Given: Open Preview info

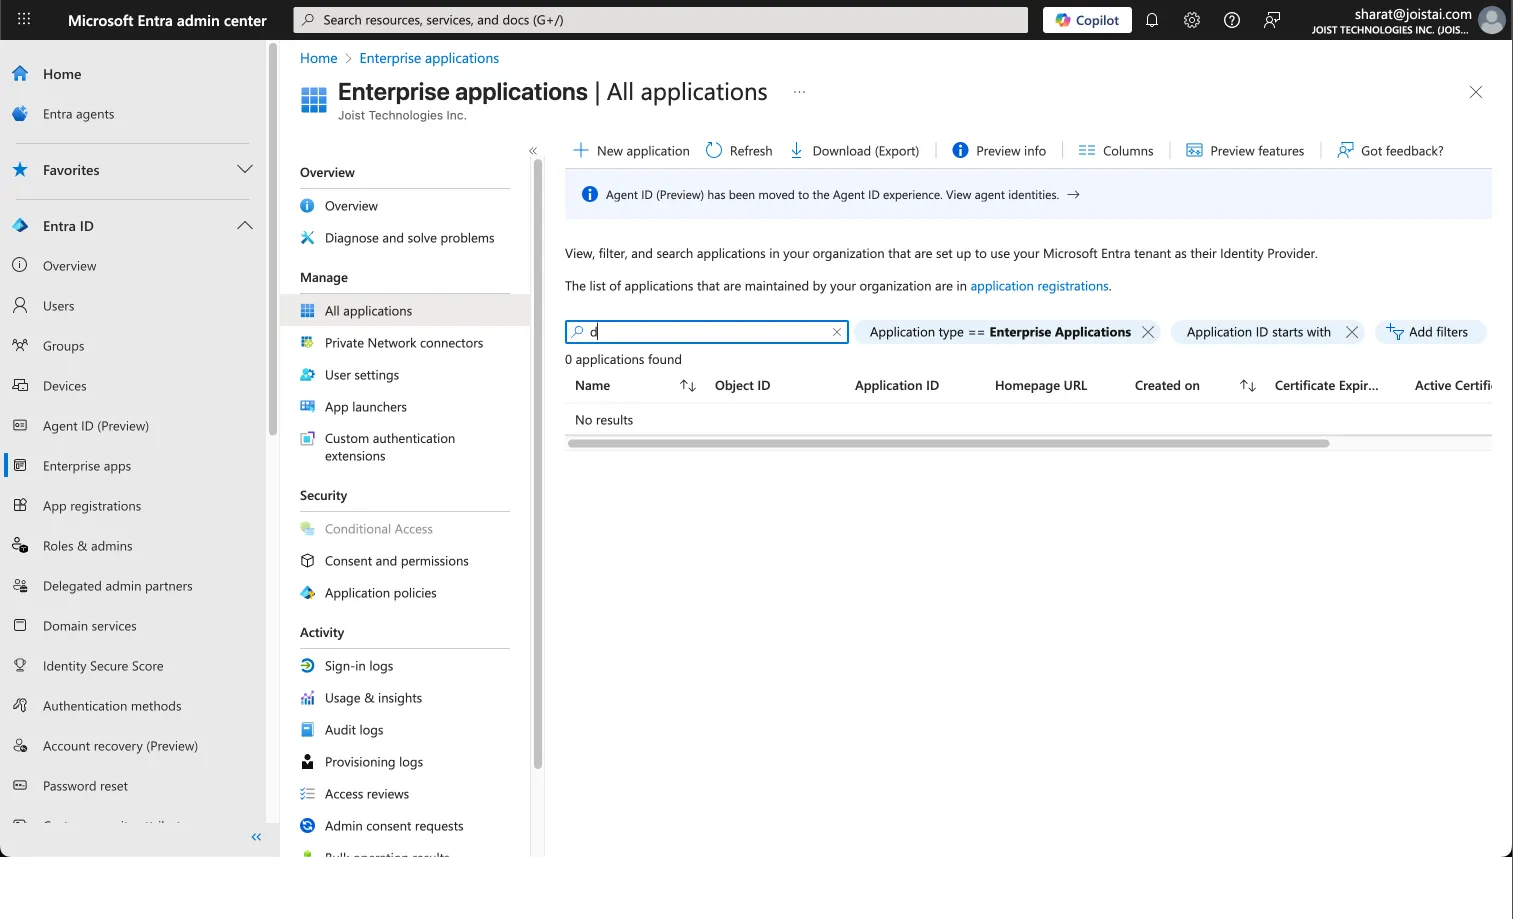Looking at the screenshot, I should [999, 151].
